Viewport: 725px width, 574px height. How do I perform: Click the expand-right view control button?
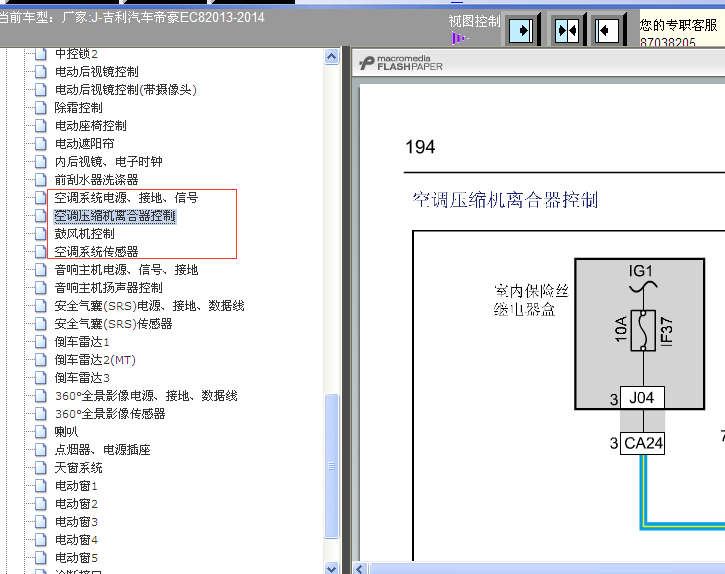click(x=521, y=31)
